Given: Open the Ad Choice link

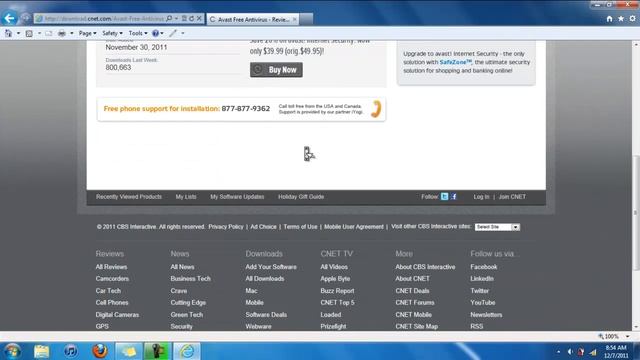Looking at the screenshot, I should point(263,227).
